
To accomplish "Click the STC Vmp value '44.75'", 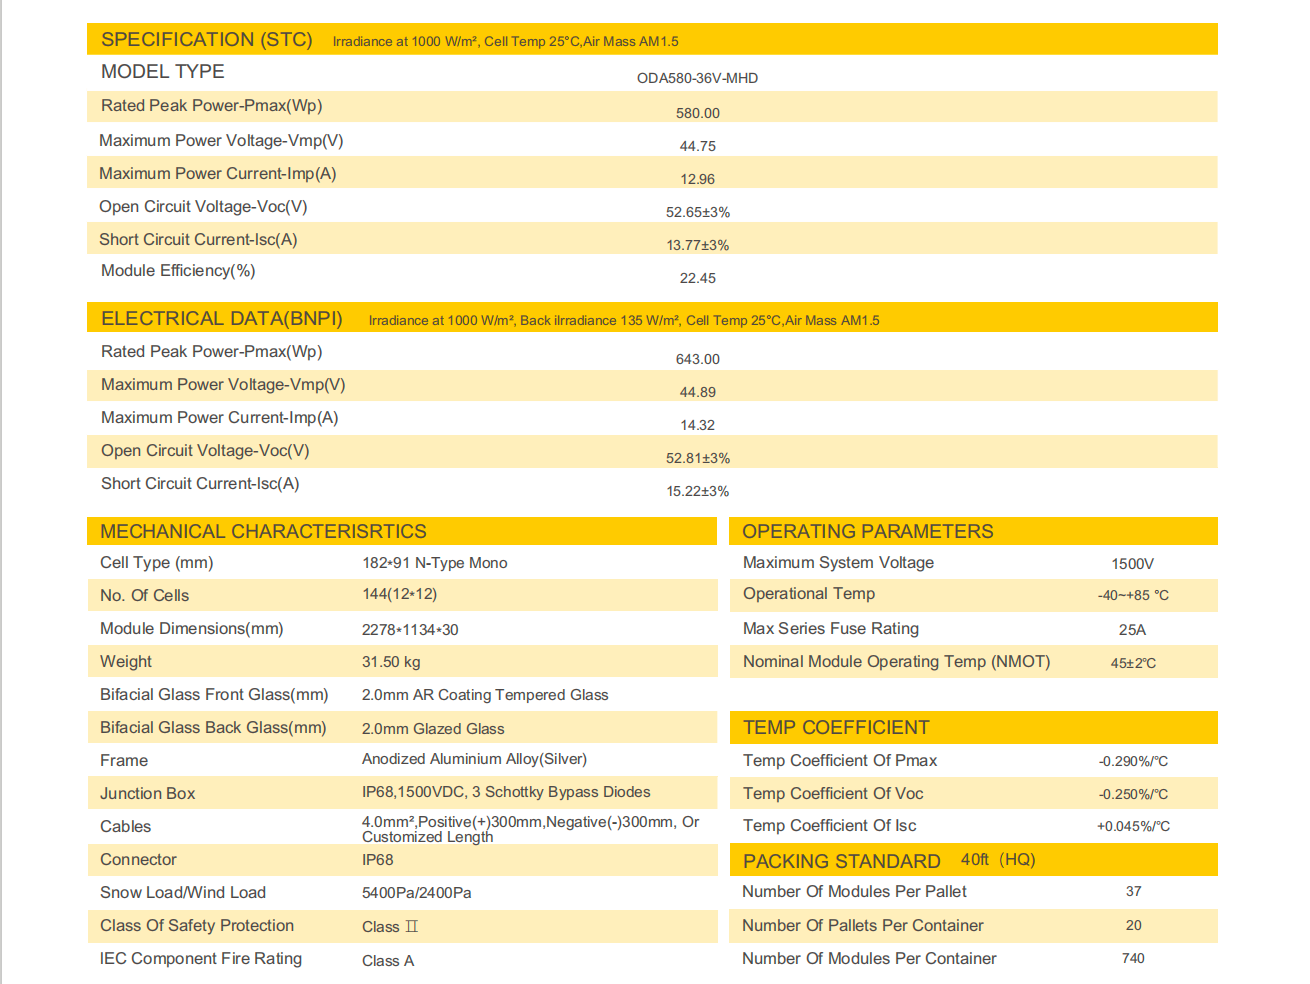I will click(698, 146).
